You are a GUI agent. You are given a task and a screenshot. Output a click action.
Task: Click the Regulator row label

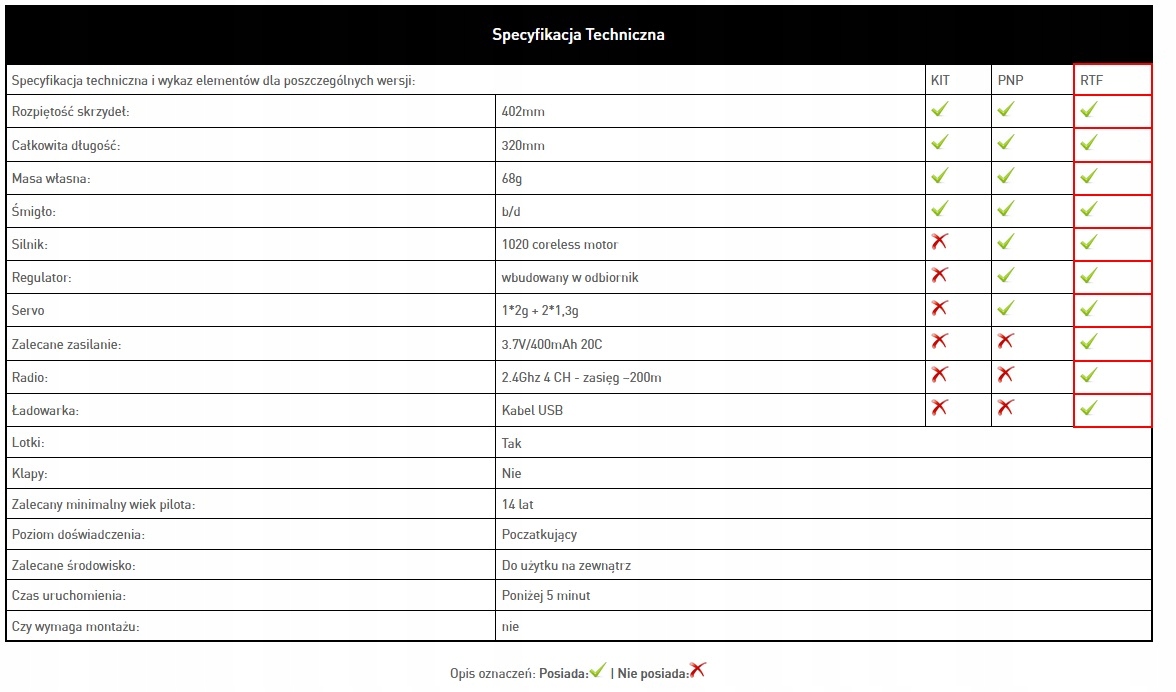40,277
